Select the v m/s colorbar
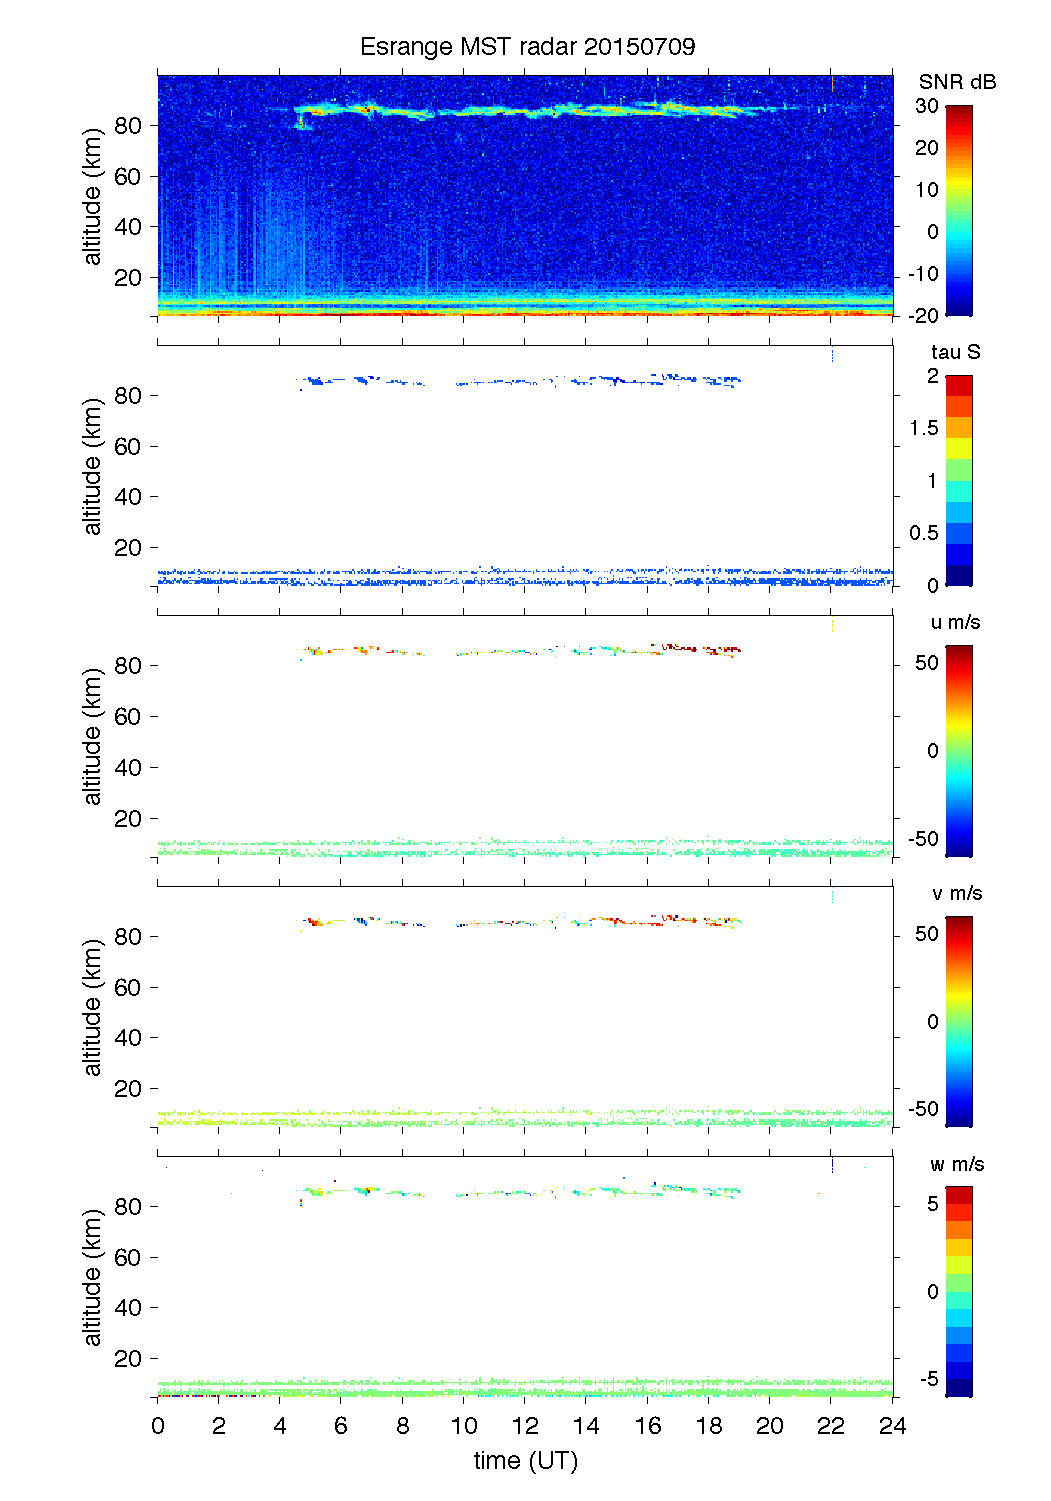This screenshot has height=1501, width=1051. click(x=958, y=1021)
